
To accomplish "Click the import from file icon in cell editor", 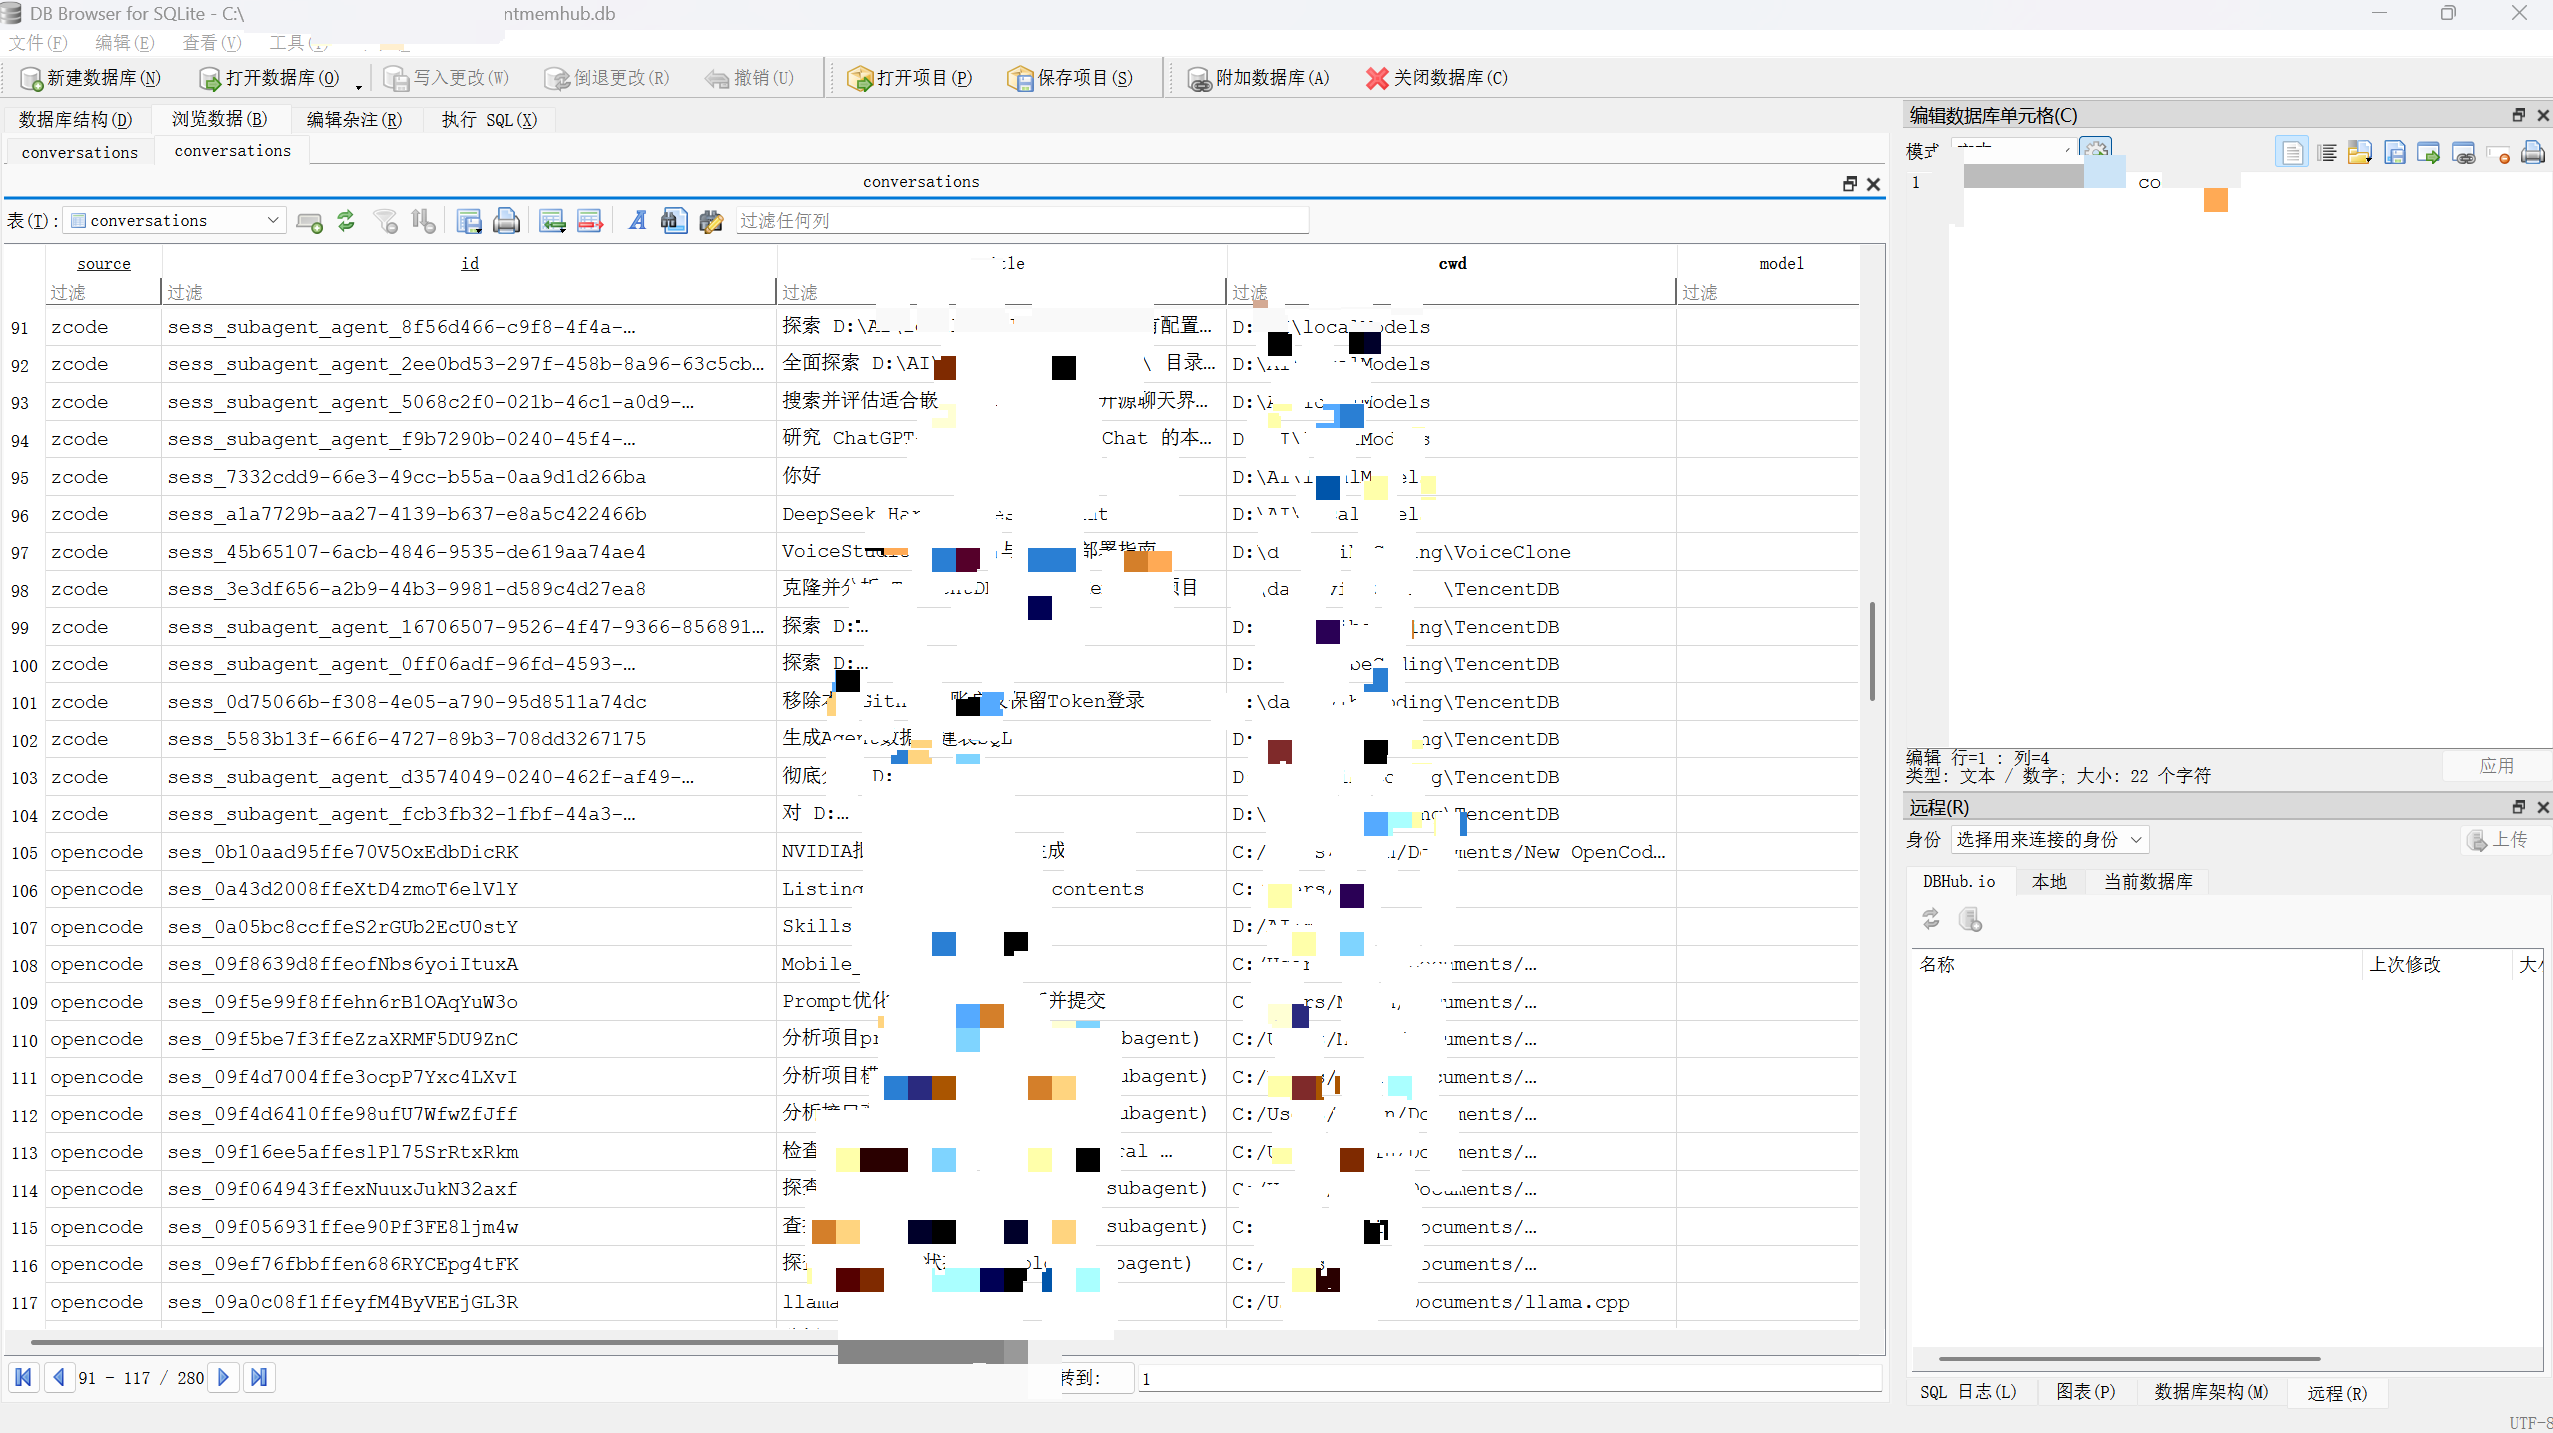I will click(2360, 153).
